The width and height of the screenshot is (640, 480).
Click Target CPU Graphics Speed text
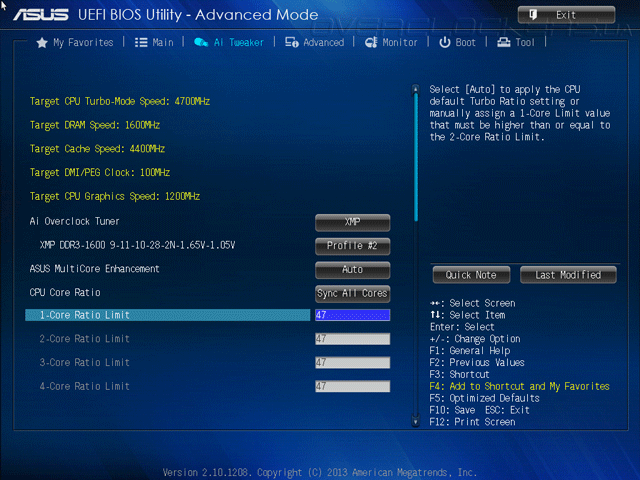click(x=115, y=196)
